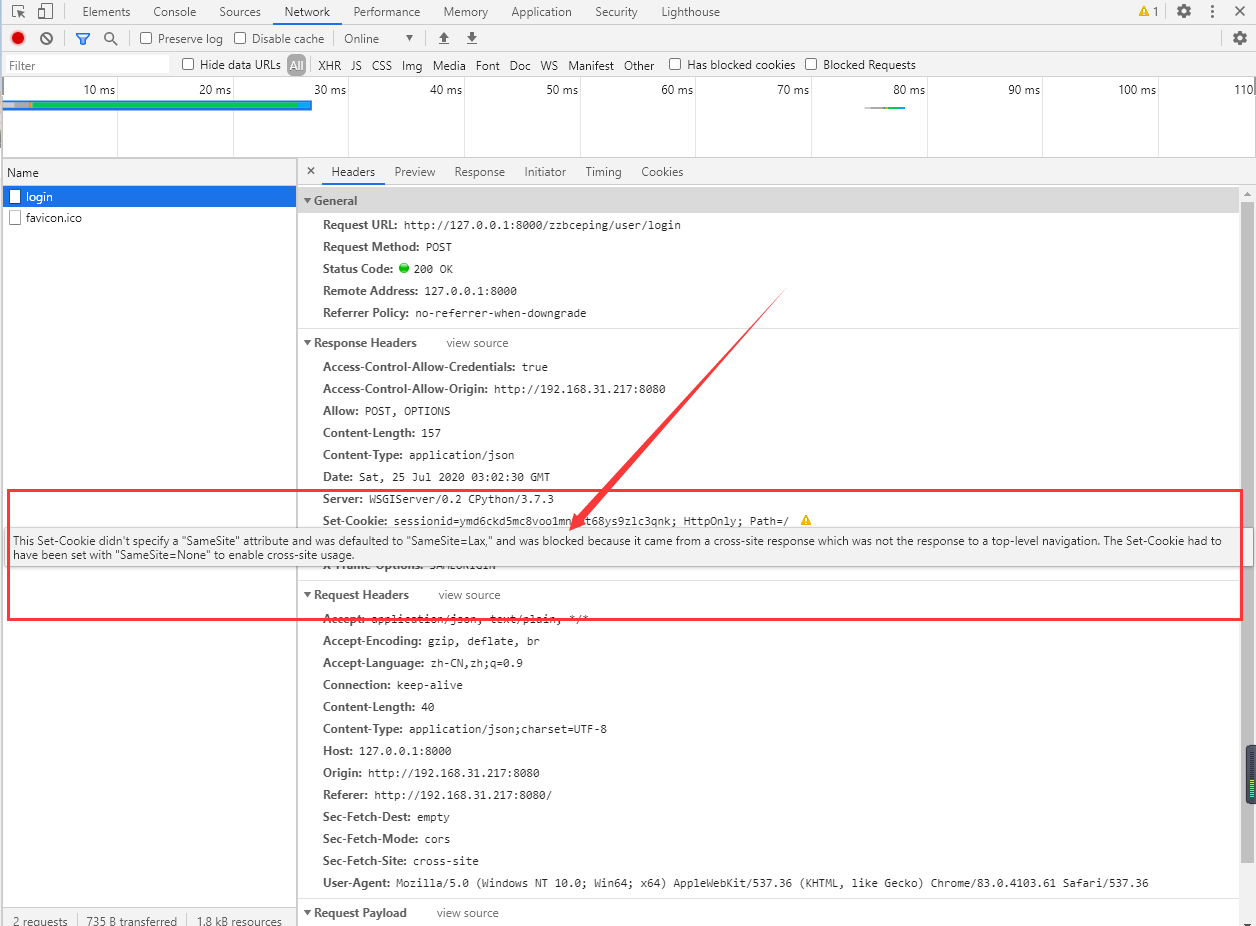Open the Lighthouse panel
Screen dimensions: 1256x926
pyautogui.click(x=690, y=12)
